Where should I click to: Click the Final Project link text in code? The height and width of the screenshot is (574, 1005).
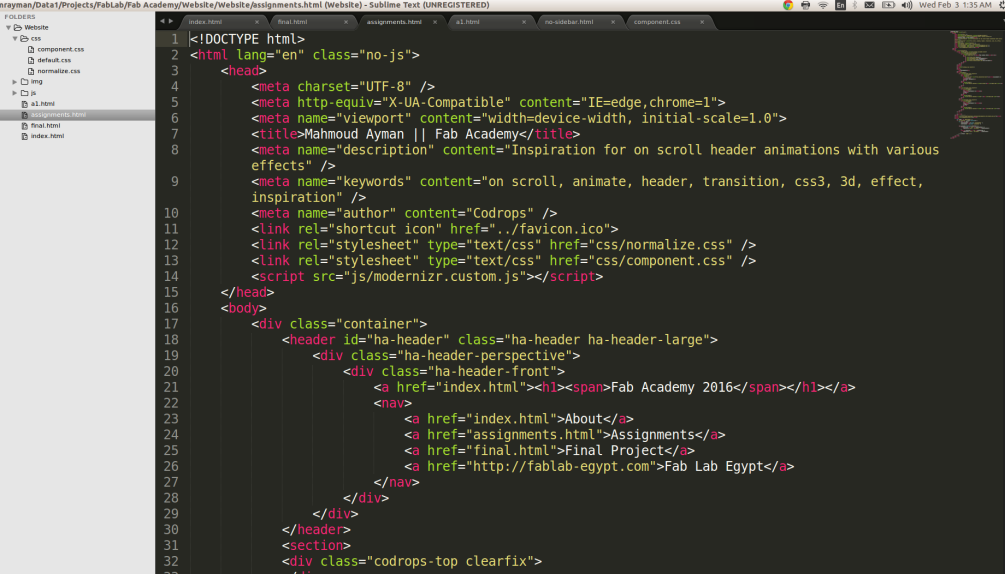tap(615, 451)
